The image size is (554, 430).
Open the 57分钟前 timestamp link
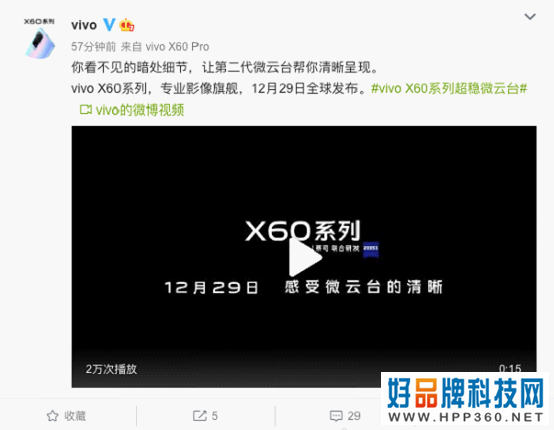(x=94, y=47)
